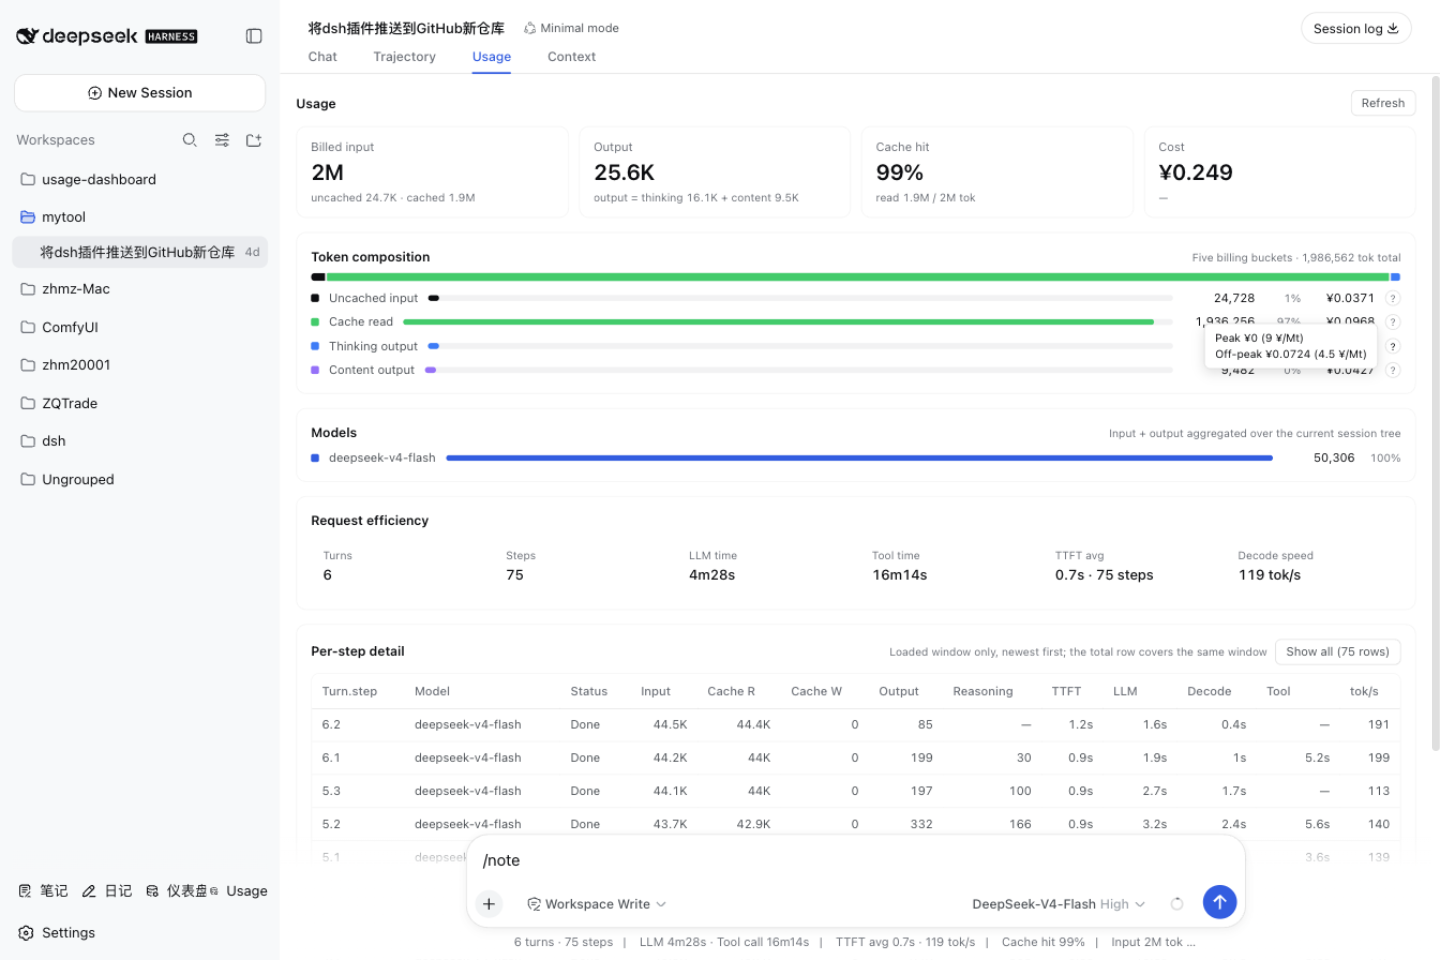Image resolution: width=1440 pixels, height=960 pixels.
Task: Click the deepseek logo
Action: pos(107,36)
